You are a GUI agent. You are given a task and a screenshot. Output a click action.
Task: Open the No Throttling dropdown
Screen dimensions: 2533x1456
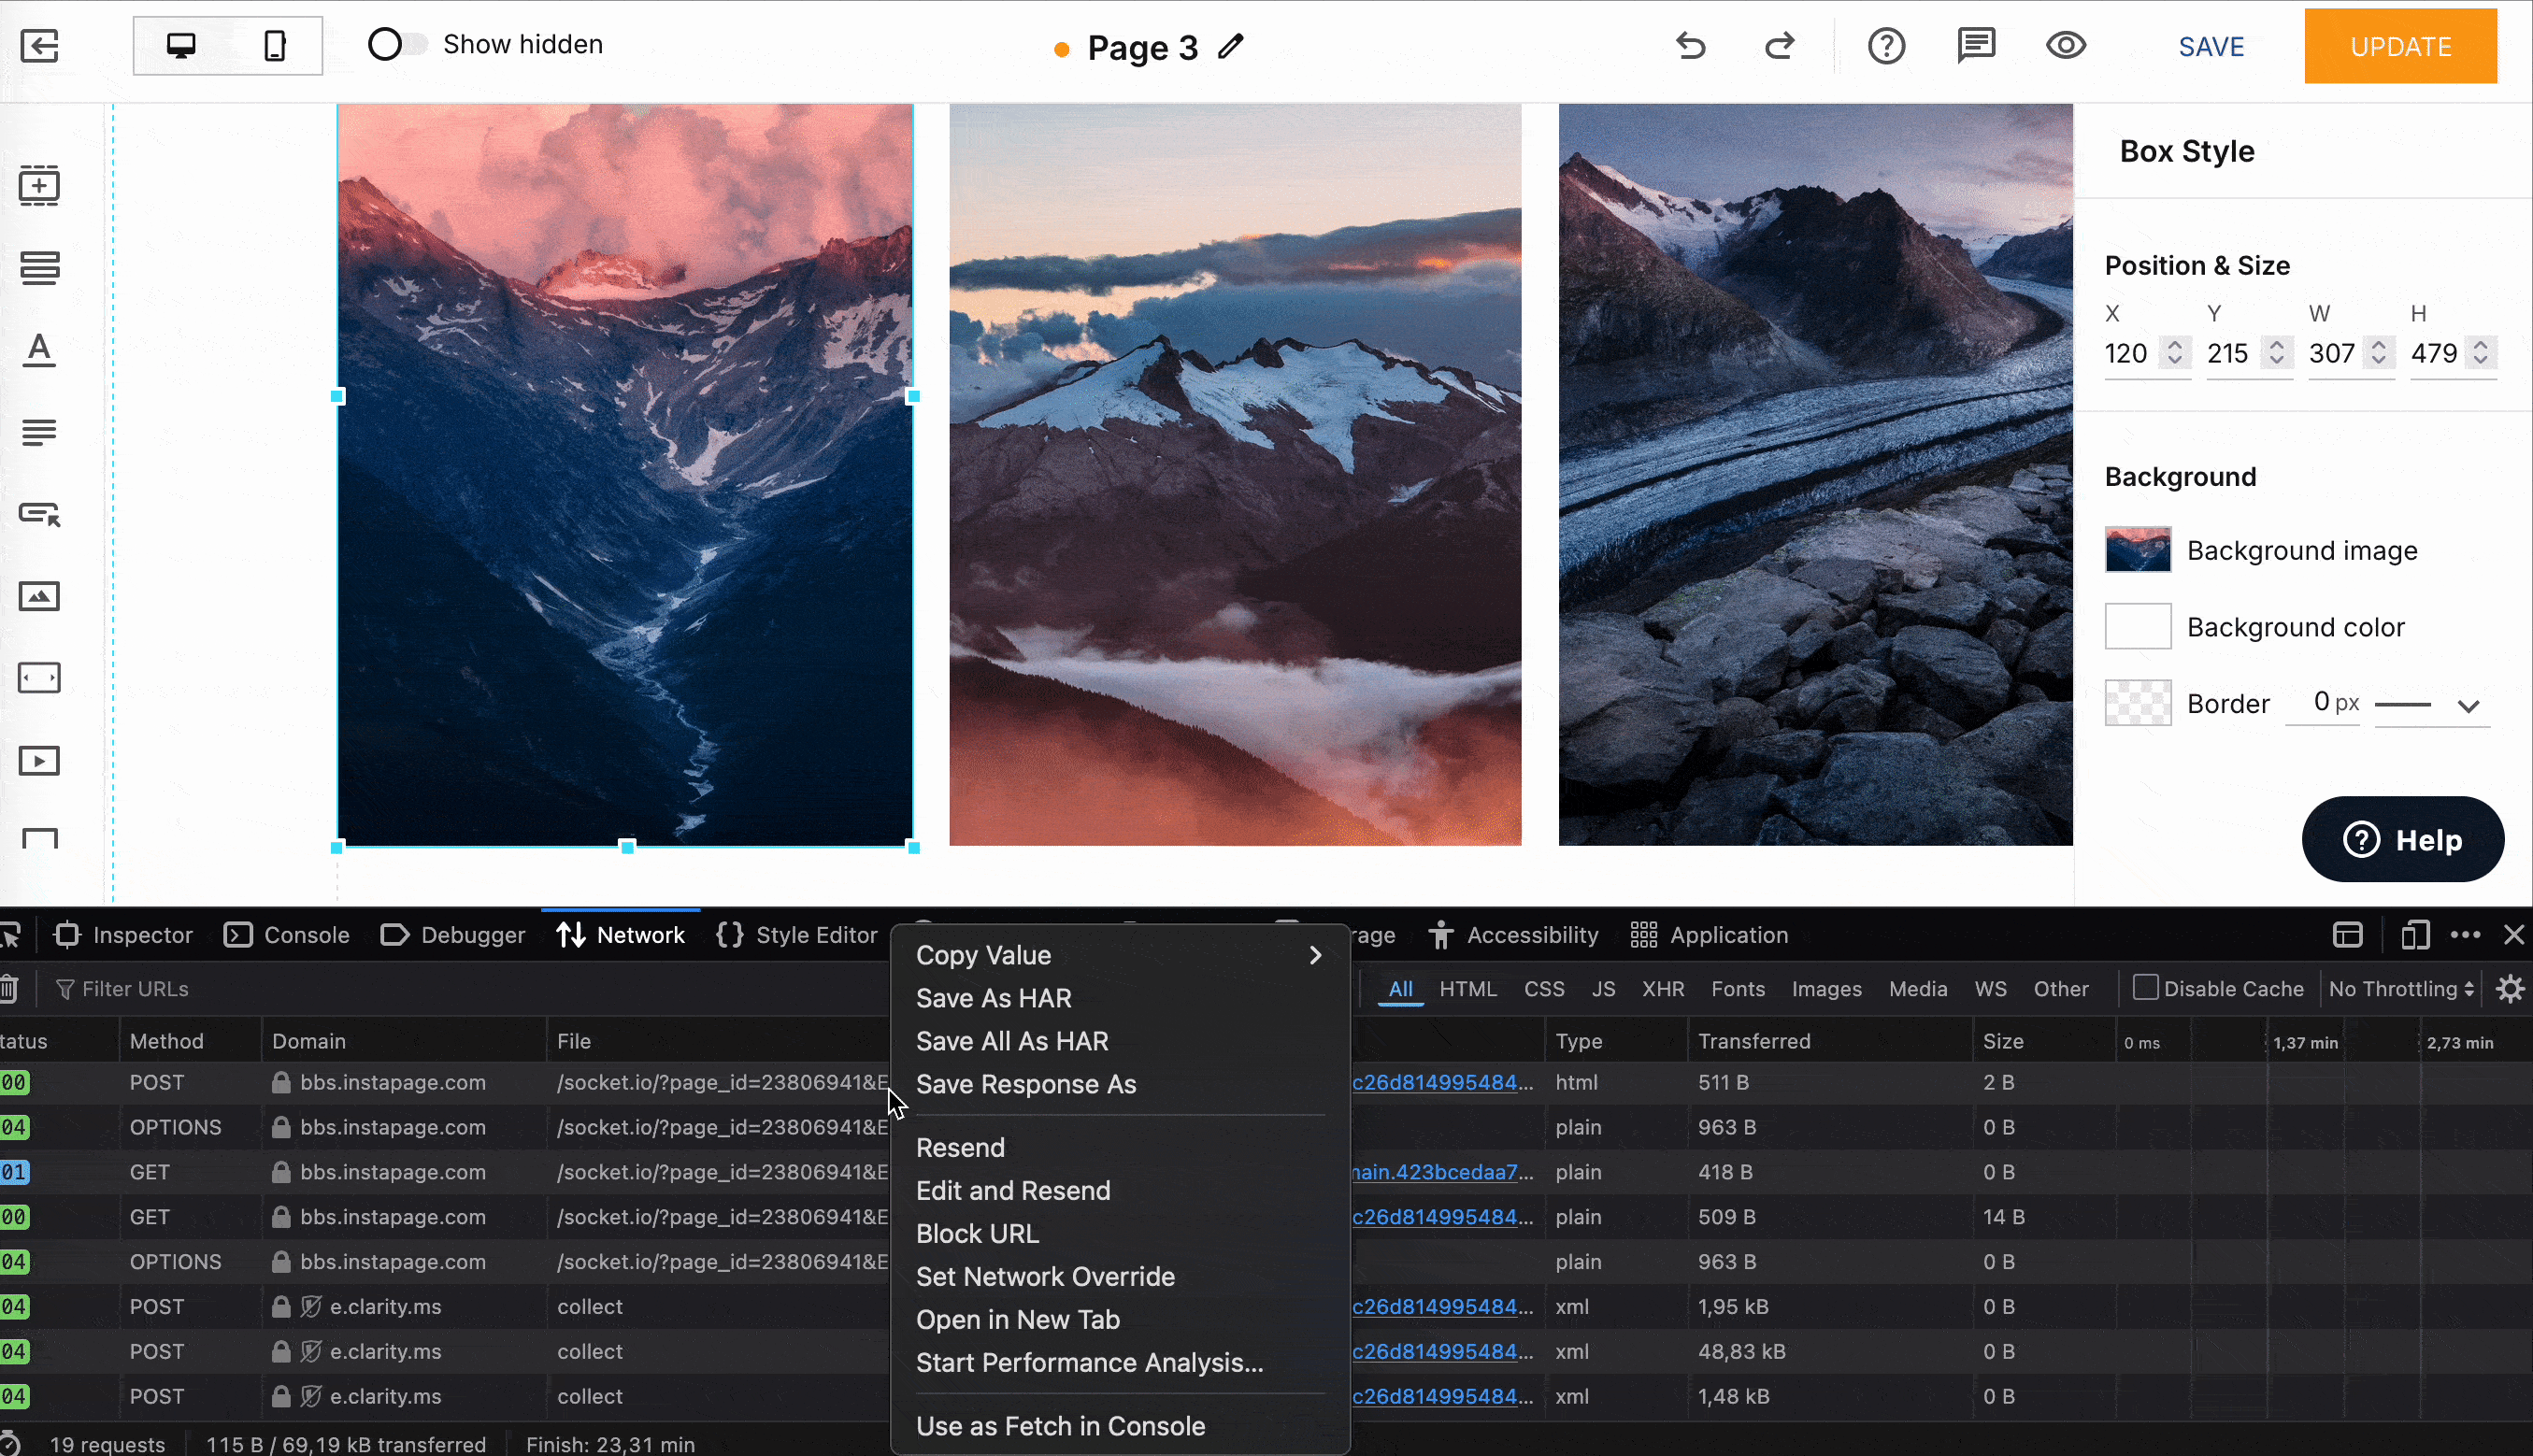coord(2401,989)
